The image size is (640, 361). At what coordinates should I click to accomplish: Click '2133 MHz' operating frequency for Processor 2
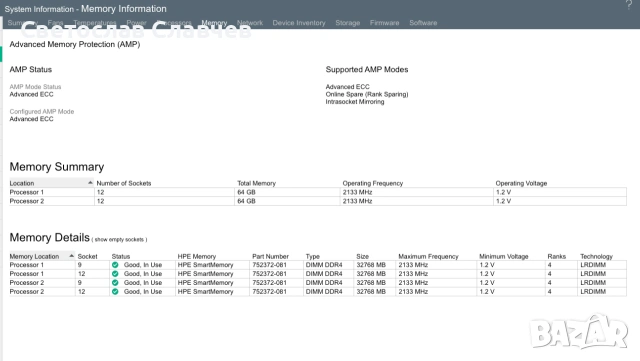[358, 201]
